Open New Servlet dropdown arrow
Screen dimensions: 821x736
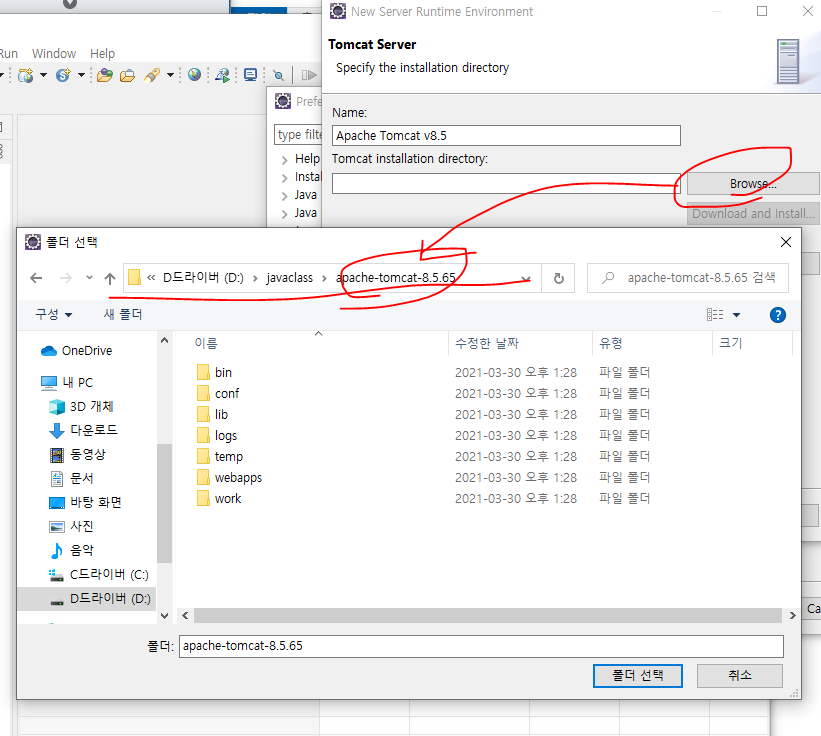pyautogui.click(x=81, y=75)
